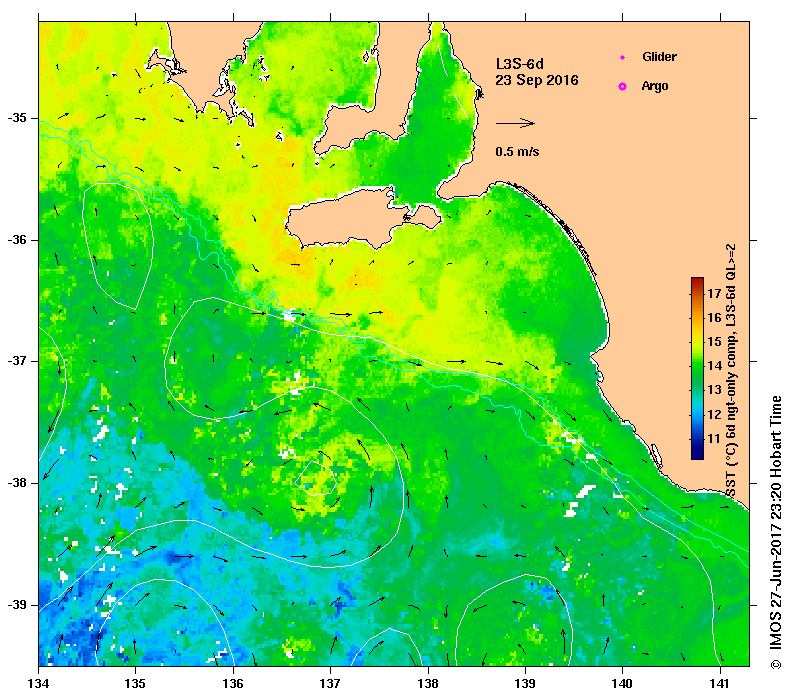
Task: Click the SST colorbar axis title
Action: (x=731, y=371)
